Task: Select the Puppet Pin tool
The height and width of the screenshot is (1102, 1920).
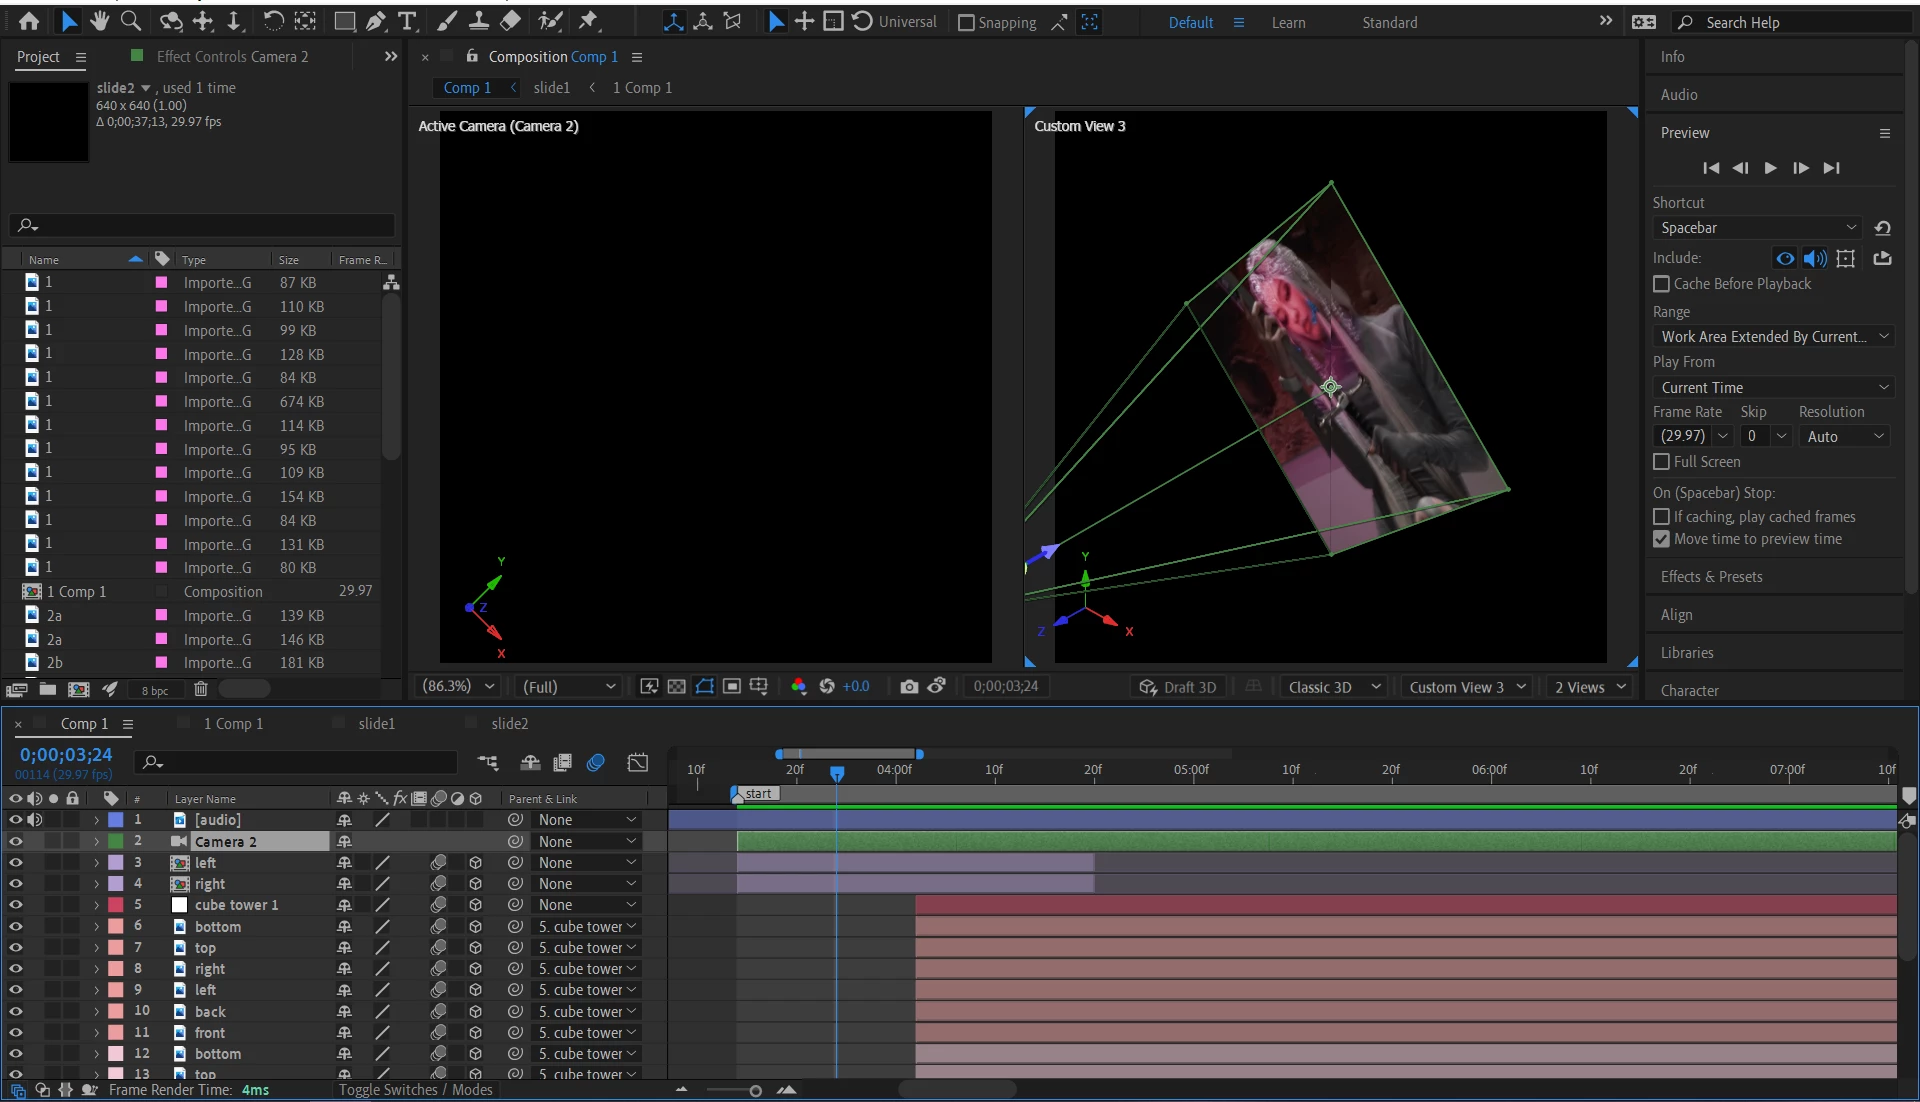Action: 588,21
